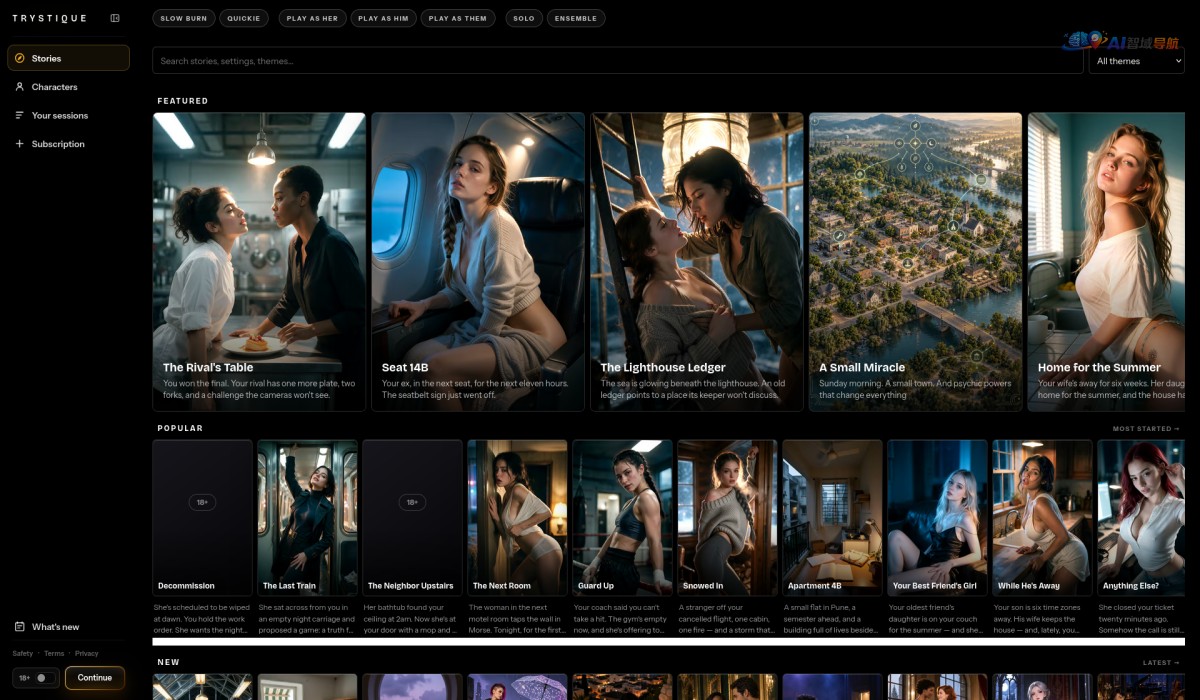Follow the Most Started link
This screenshot has width=1200, height=700.
(1146, 429)
